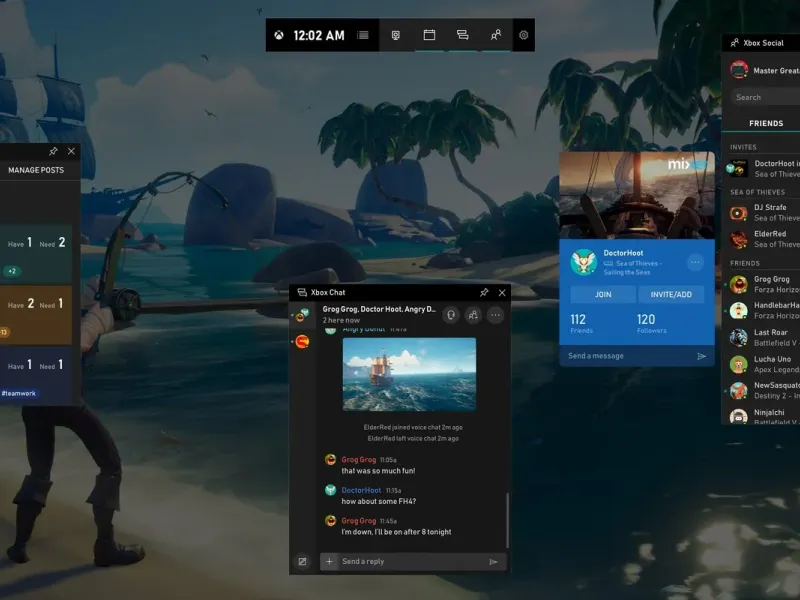Open the ship image in chat

tap(409, 374)
